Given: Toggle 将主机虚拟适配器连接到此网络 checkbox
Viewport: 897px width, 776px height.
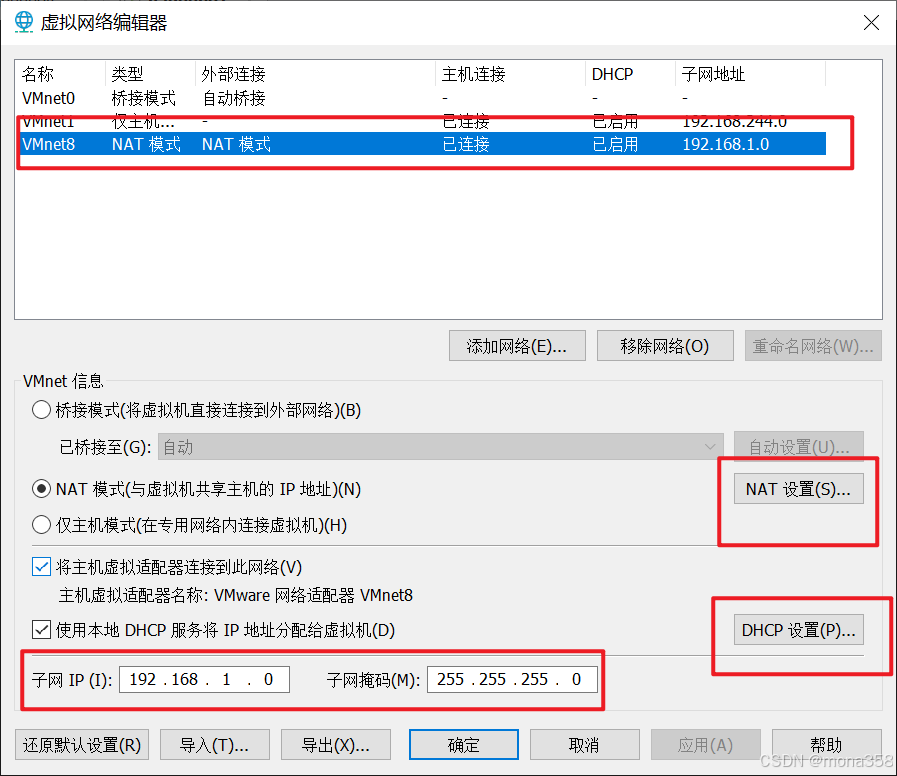Looking at the screenshot, I should coord(40,566).
